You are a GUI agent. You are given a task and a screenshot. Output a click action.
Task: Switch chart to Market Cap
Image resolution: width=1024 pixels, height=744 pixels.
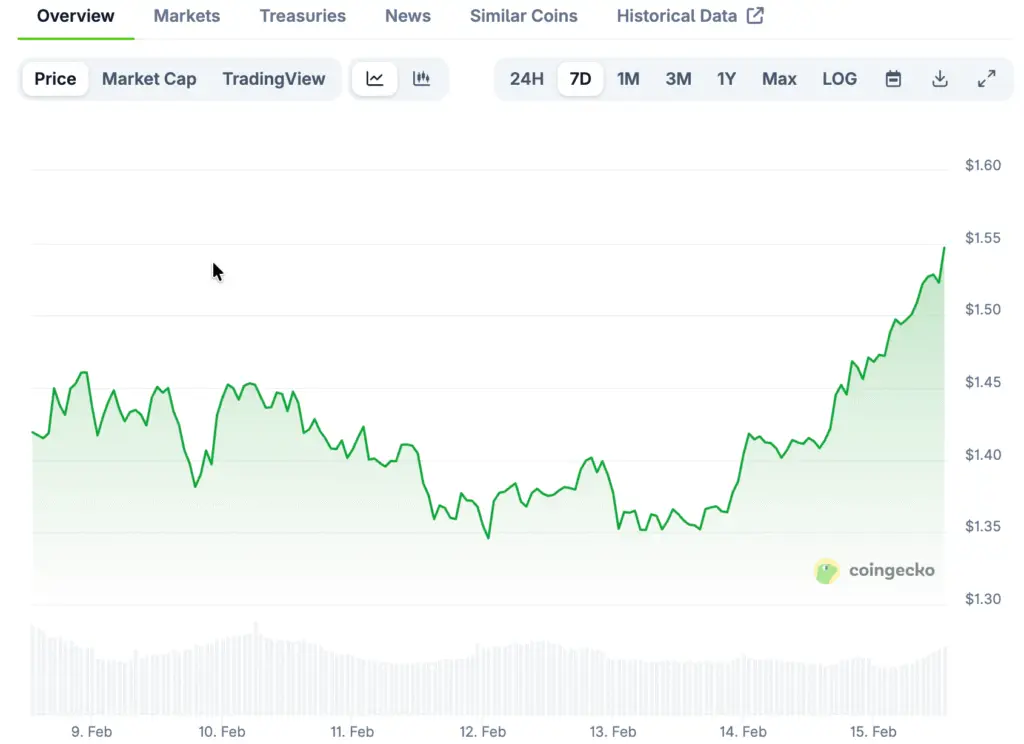pyautogui.click(x=149, y=79)
